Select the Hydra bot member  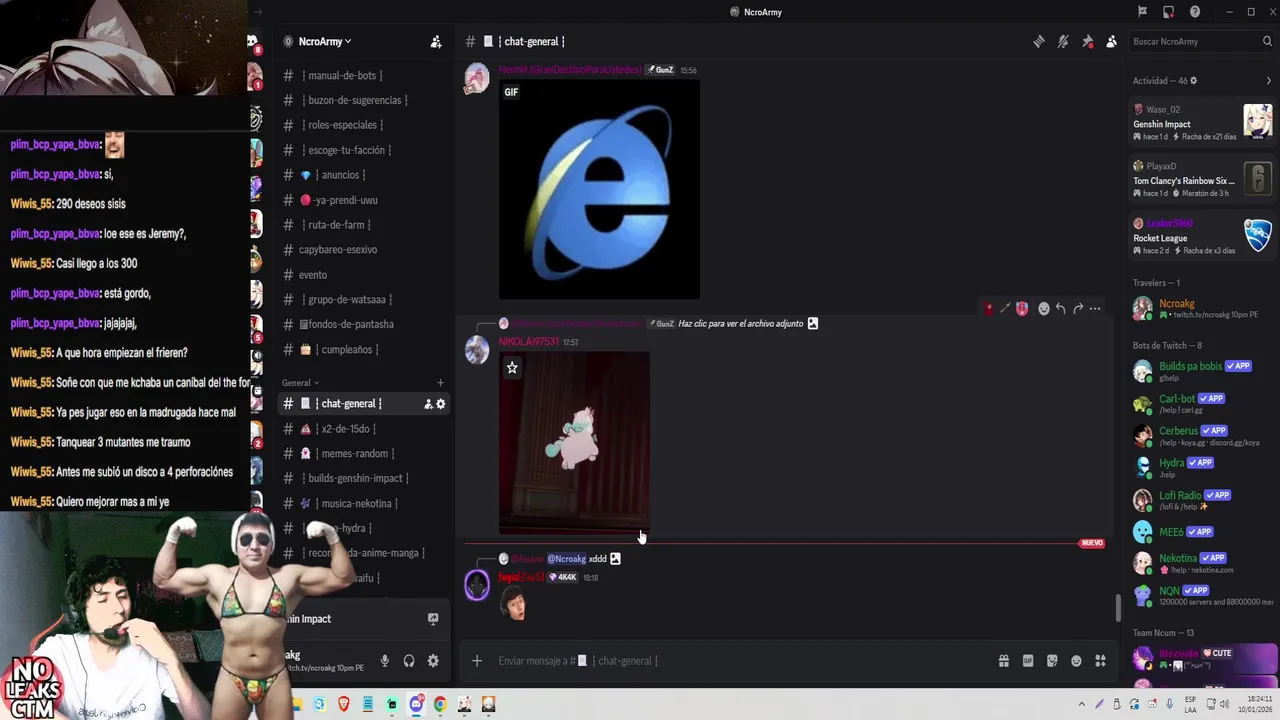(1202, 468)
